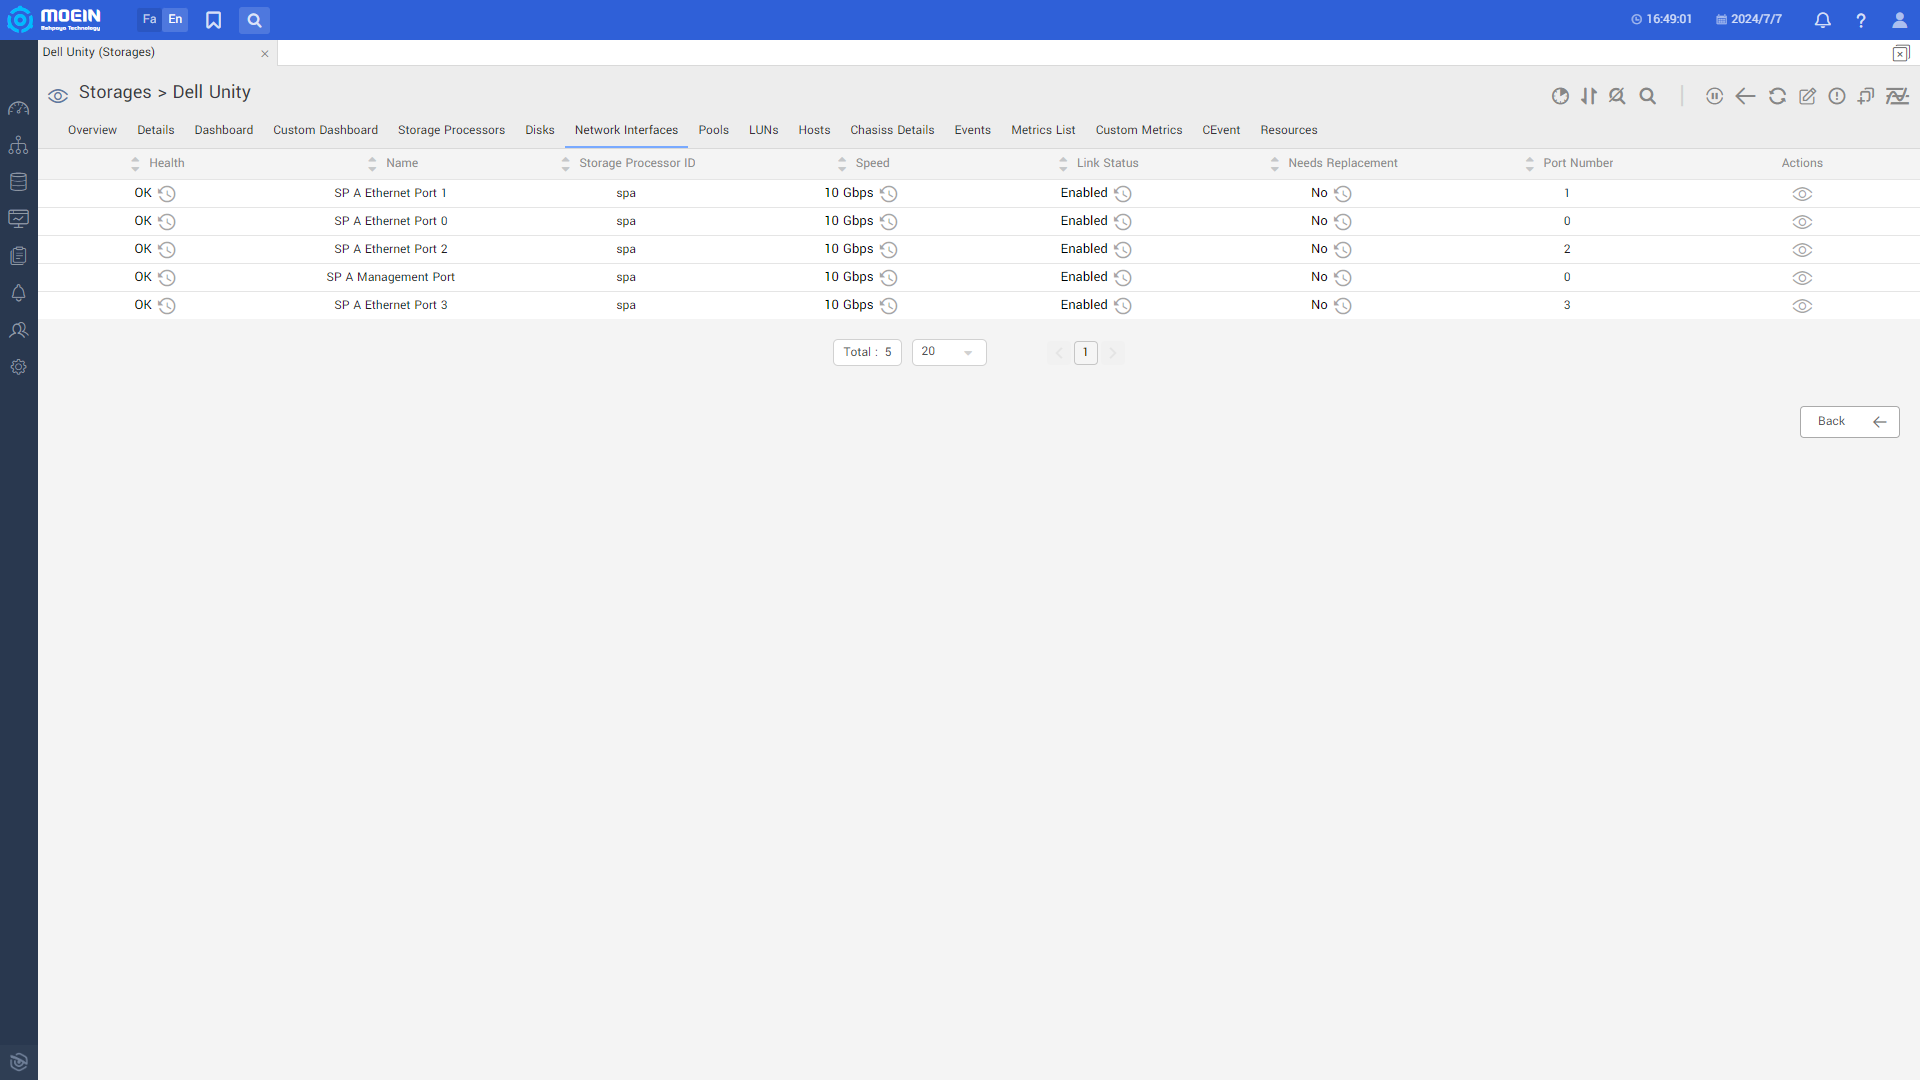
Task: Sort table by Port Number column
Action: (x=1529, y=164)
